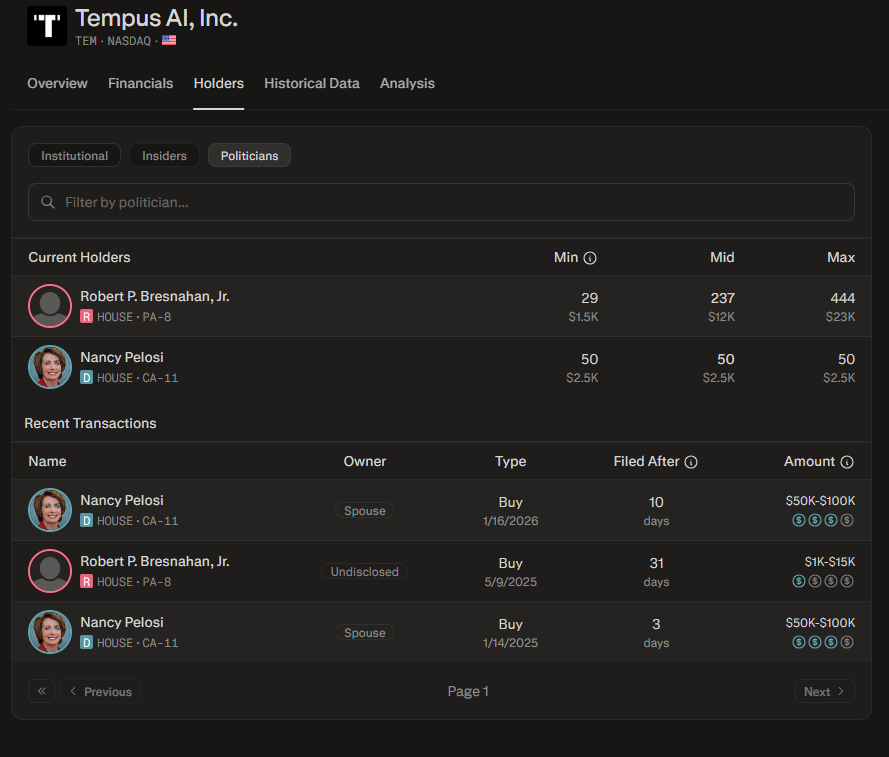
Task: Click the 31 days filed after value
Action: pyautogui.click(x=657, y=563)
